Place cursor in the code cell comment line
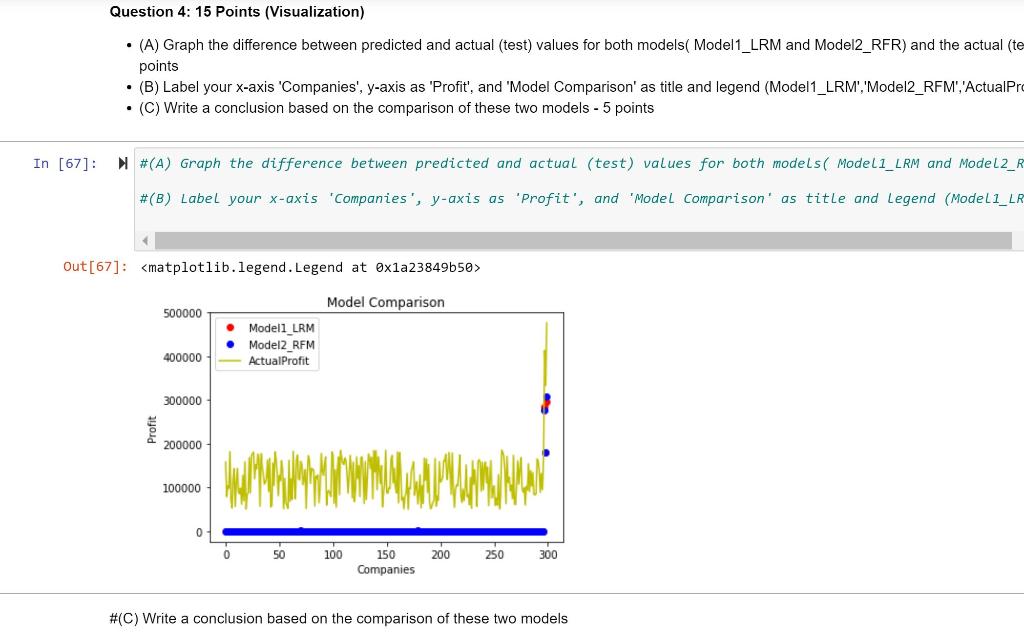 click(400, 163)
